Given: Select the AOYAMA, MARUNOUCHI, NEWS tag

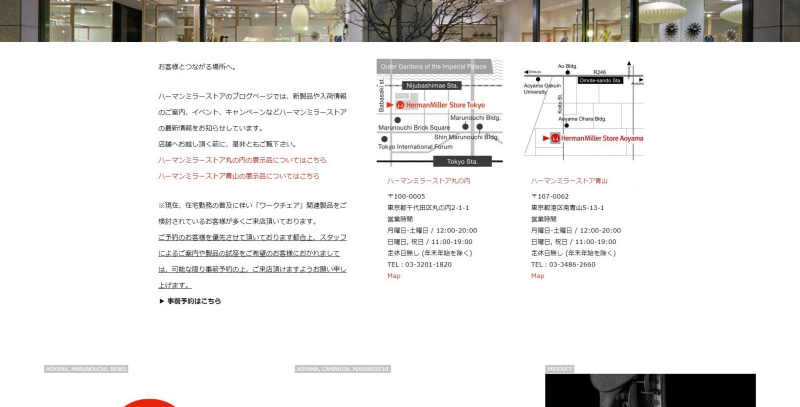Looking at the screenshot, I should [x=86, y=369].
